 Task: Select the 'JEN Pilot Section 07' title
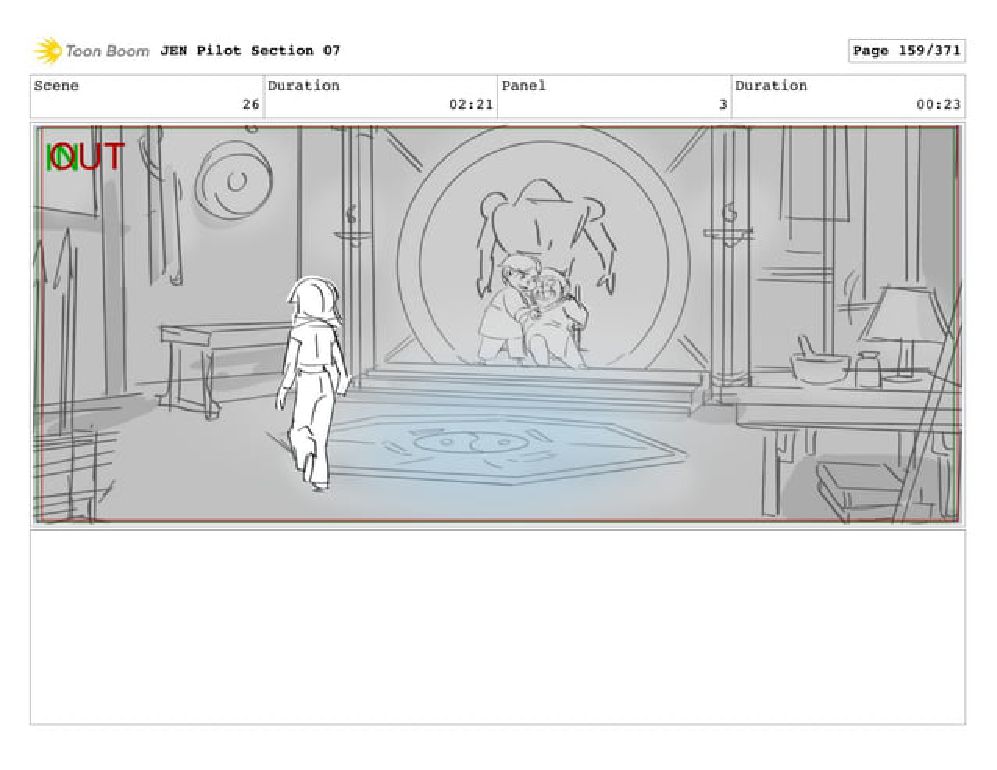[250, 50]
